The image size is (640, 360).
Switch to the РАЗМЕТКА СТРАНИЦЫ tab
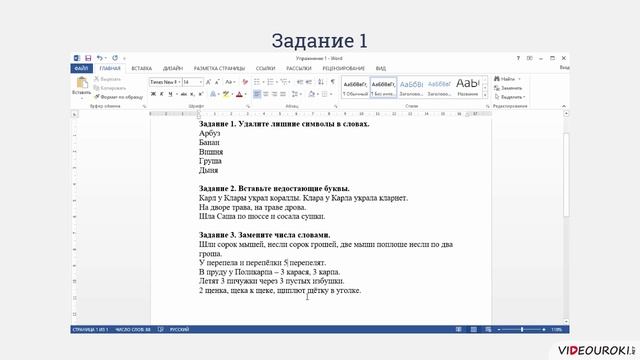(219, 68)
